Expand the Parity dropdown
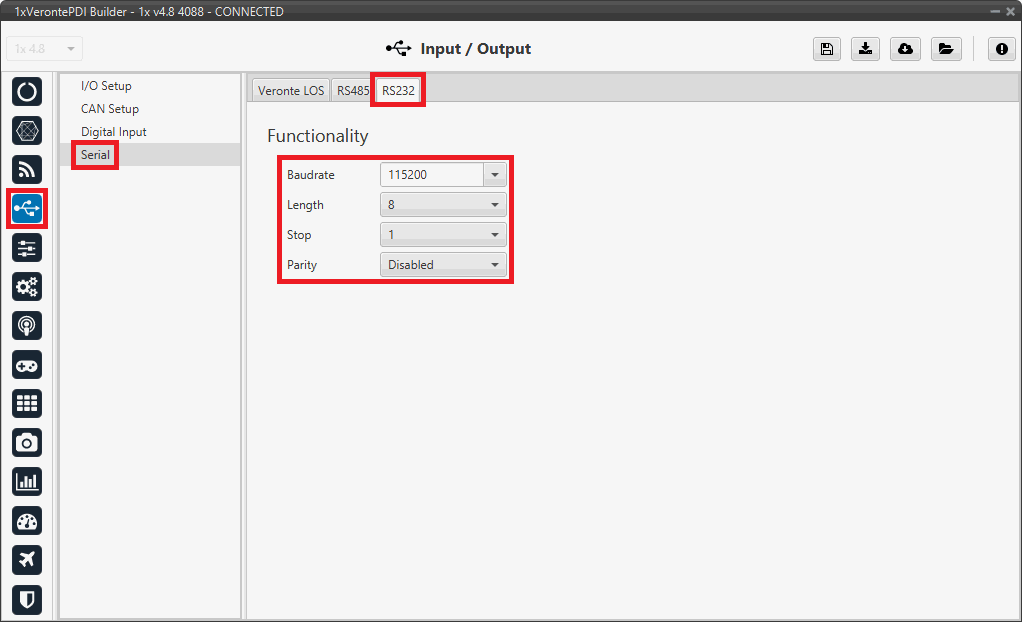1022x622 pixels. 443,265
